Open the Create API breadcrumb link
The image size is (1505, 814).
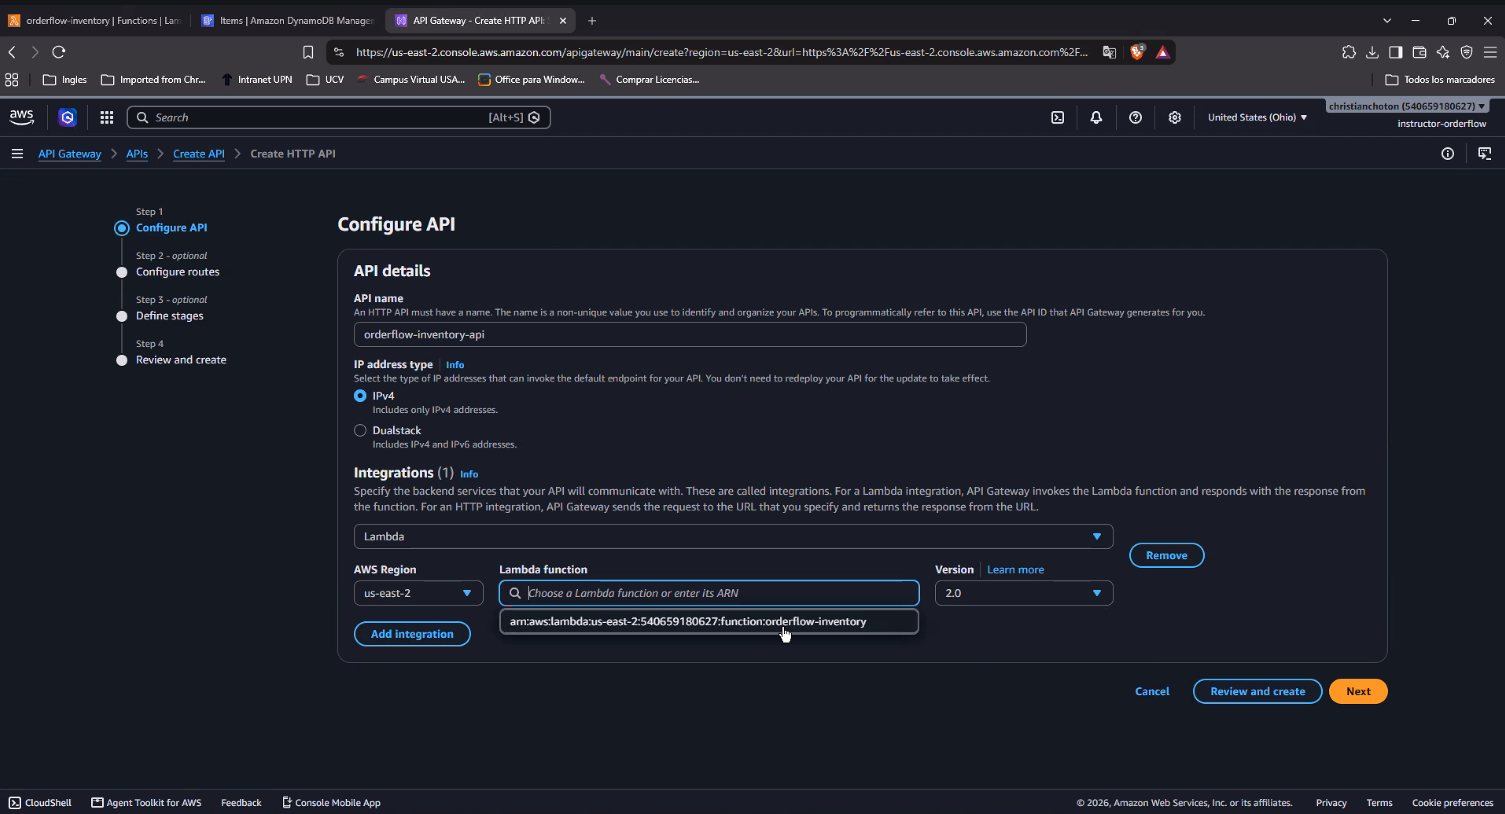[199, 154]
